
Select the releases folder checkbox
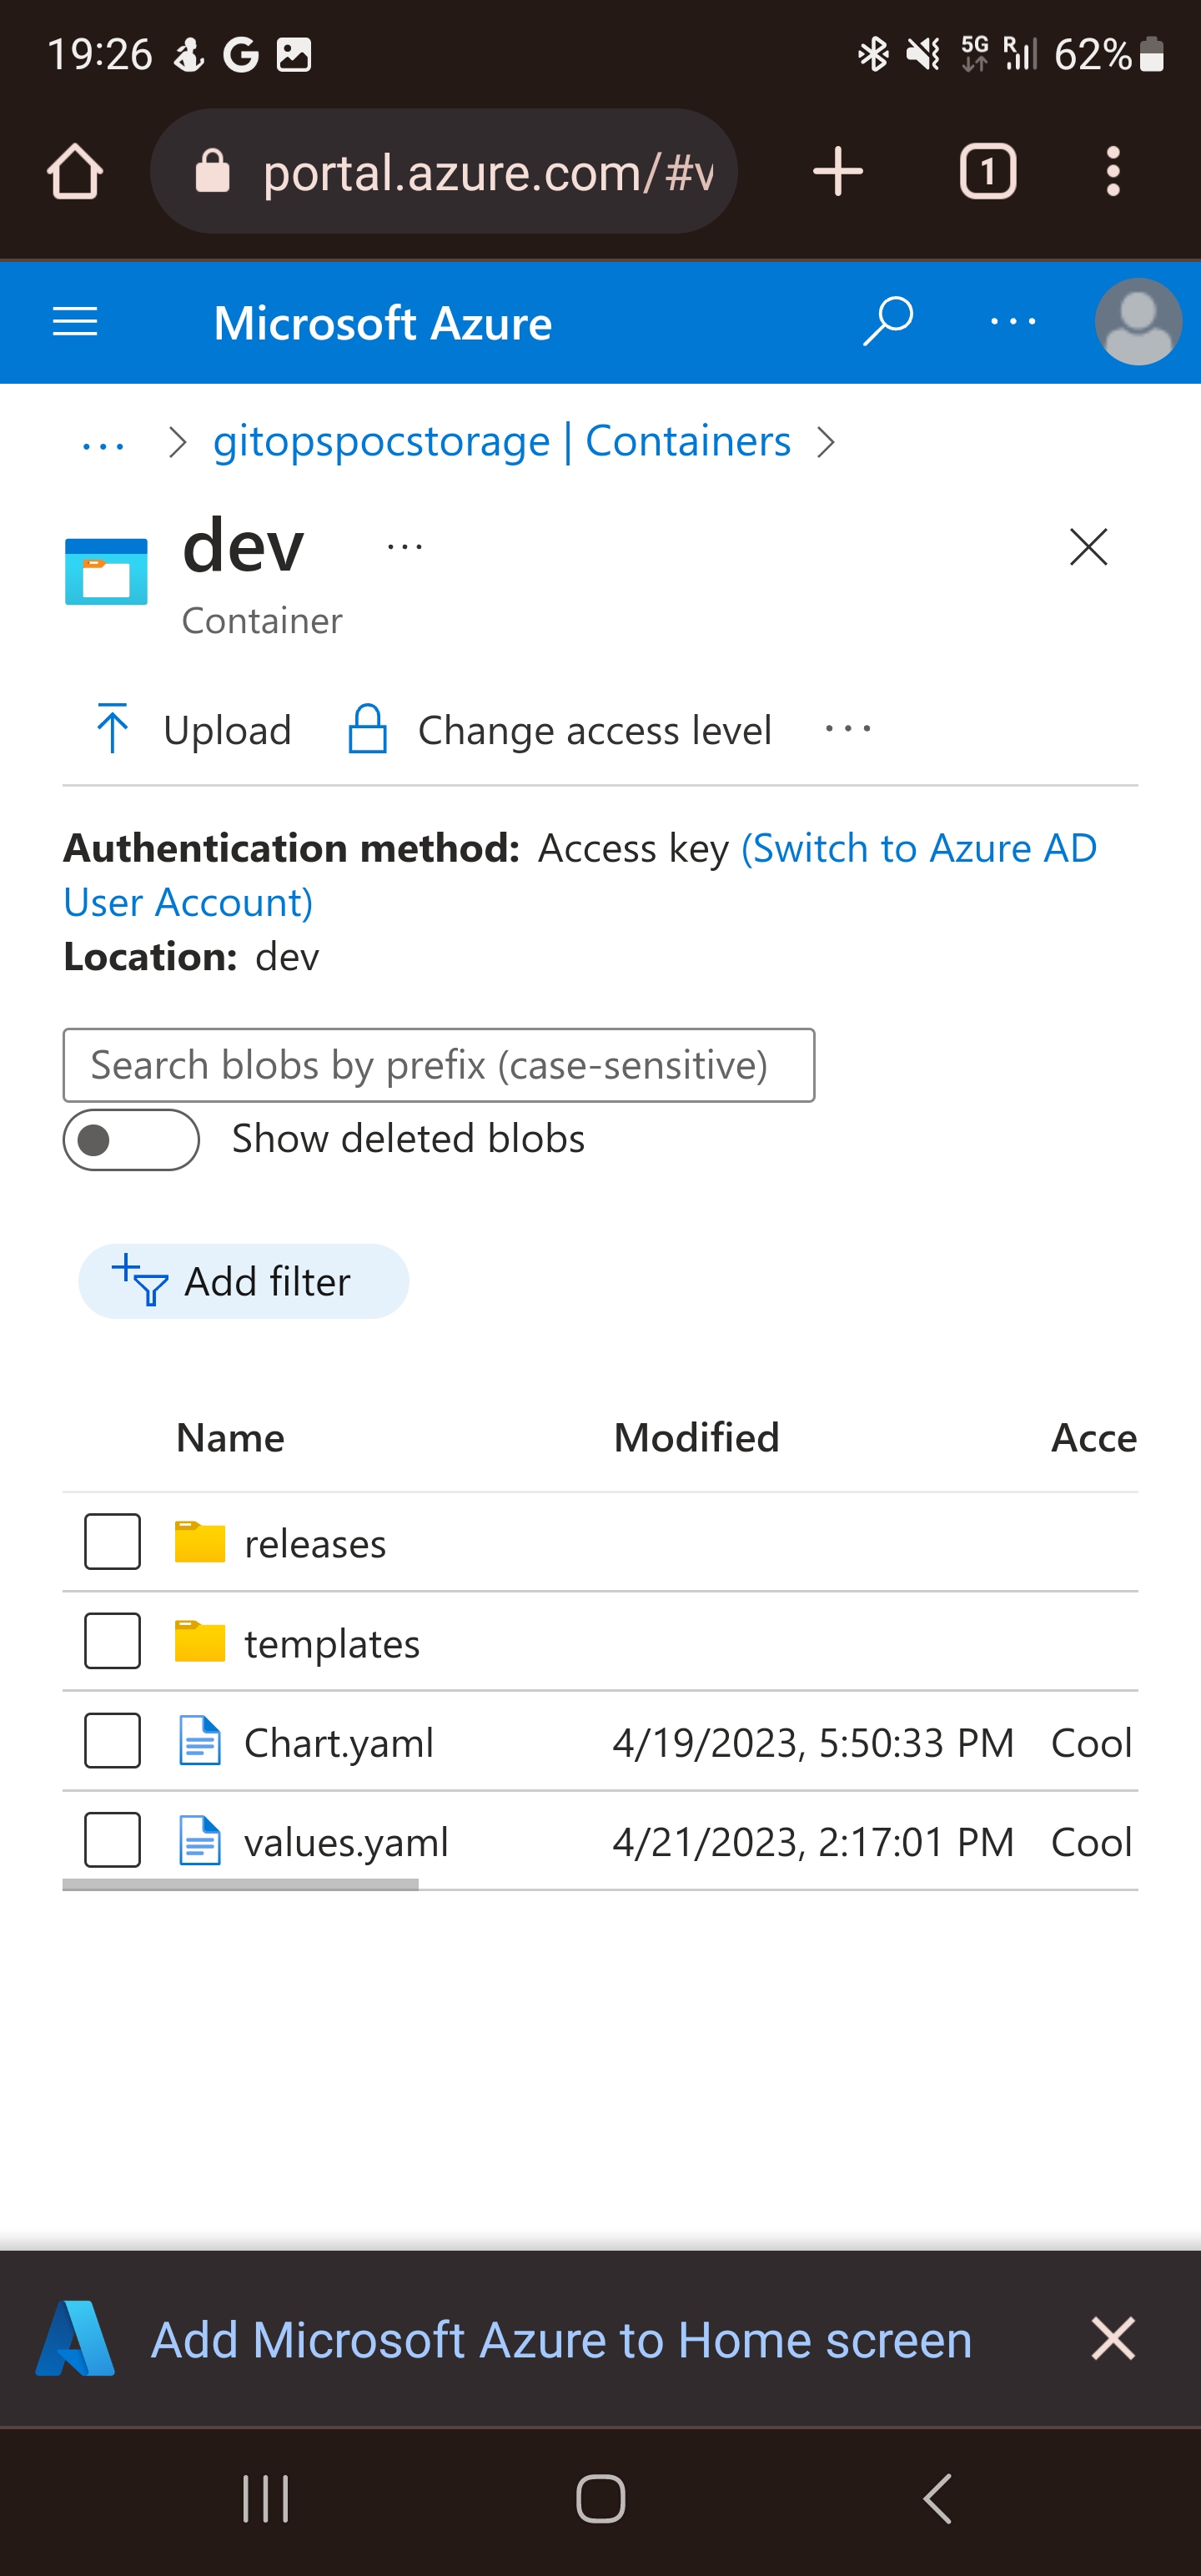pos(112,1541)
